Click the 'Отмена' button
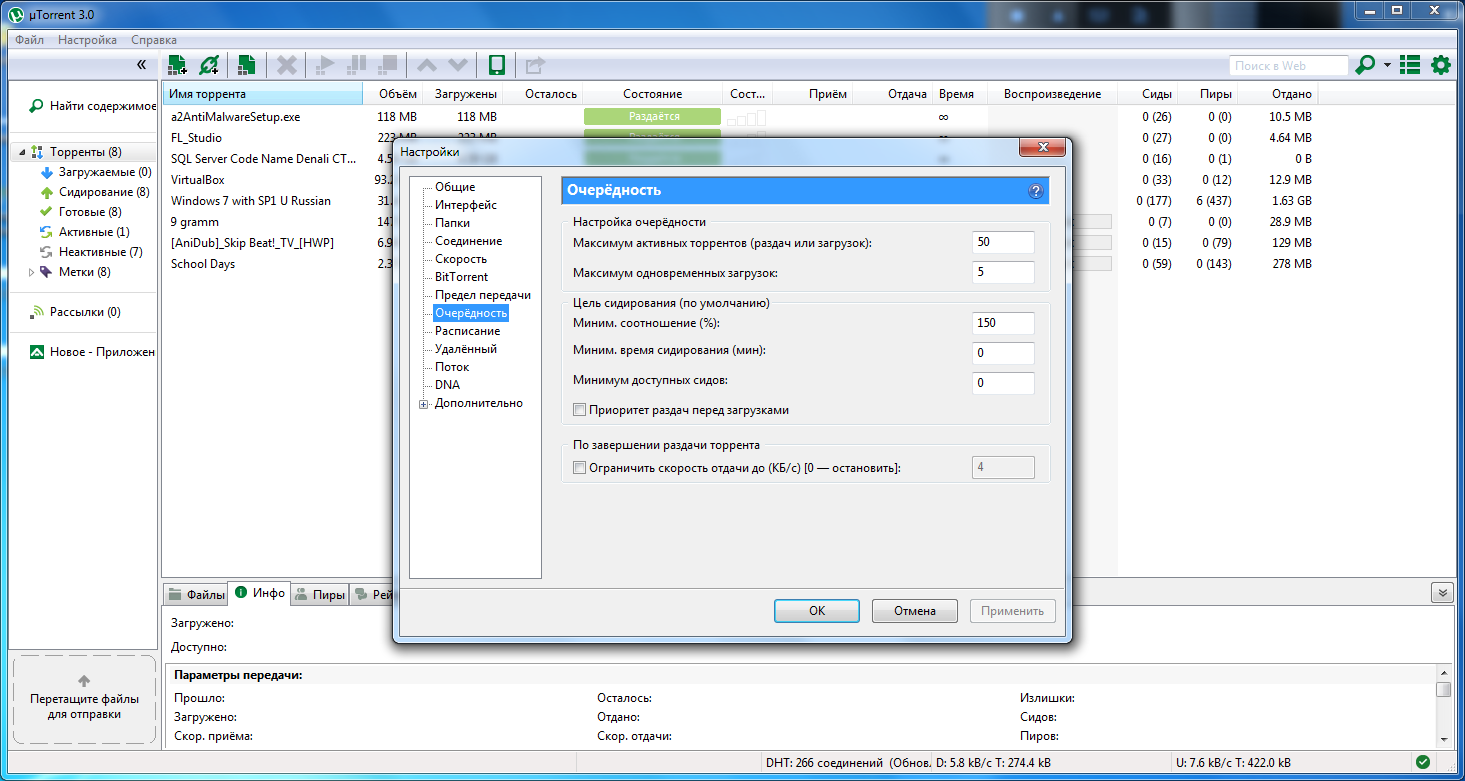Image resolution: width=1465 pixels, height=781 pixels. 914,611
